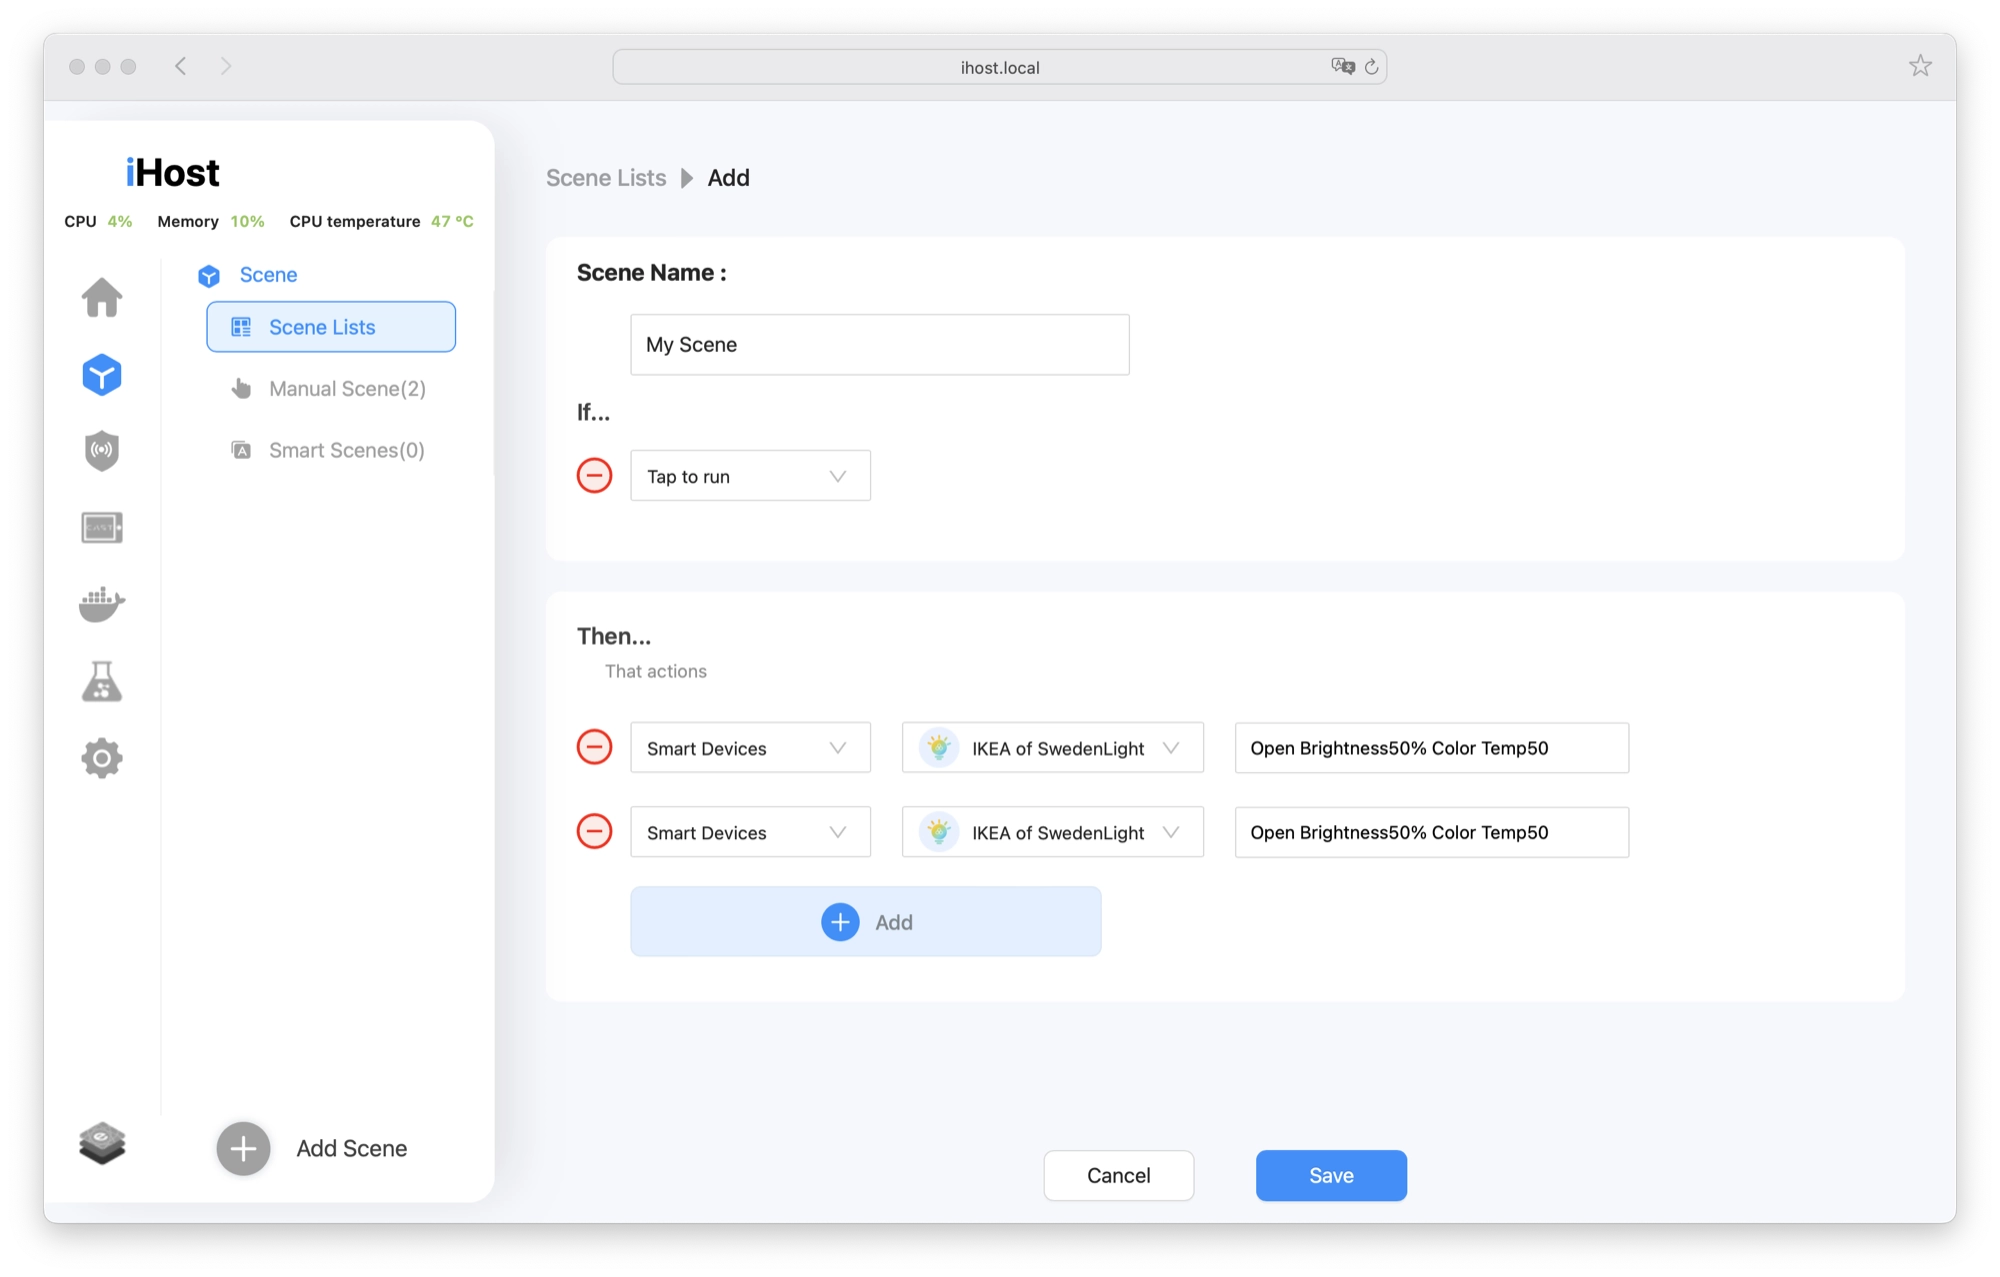Remove the first Smart Devices action
Image resolution: width=2000 pixels, height=1277 pixels.
pos(594,747)
